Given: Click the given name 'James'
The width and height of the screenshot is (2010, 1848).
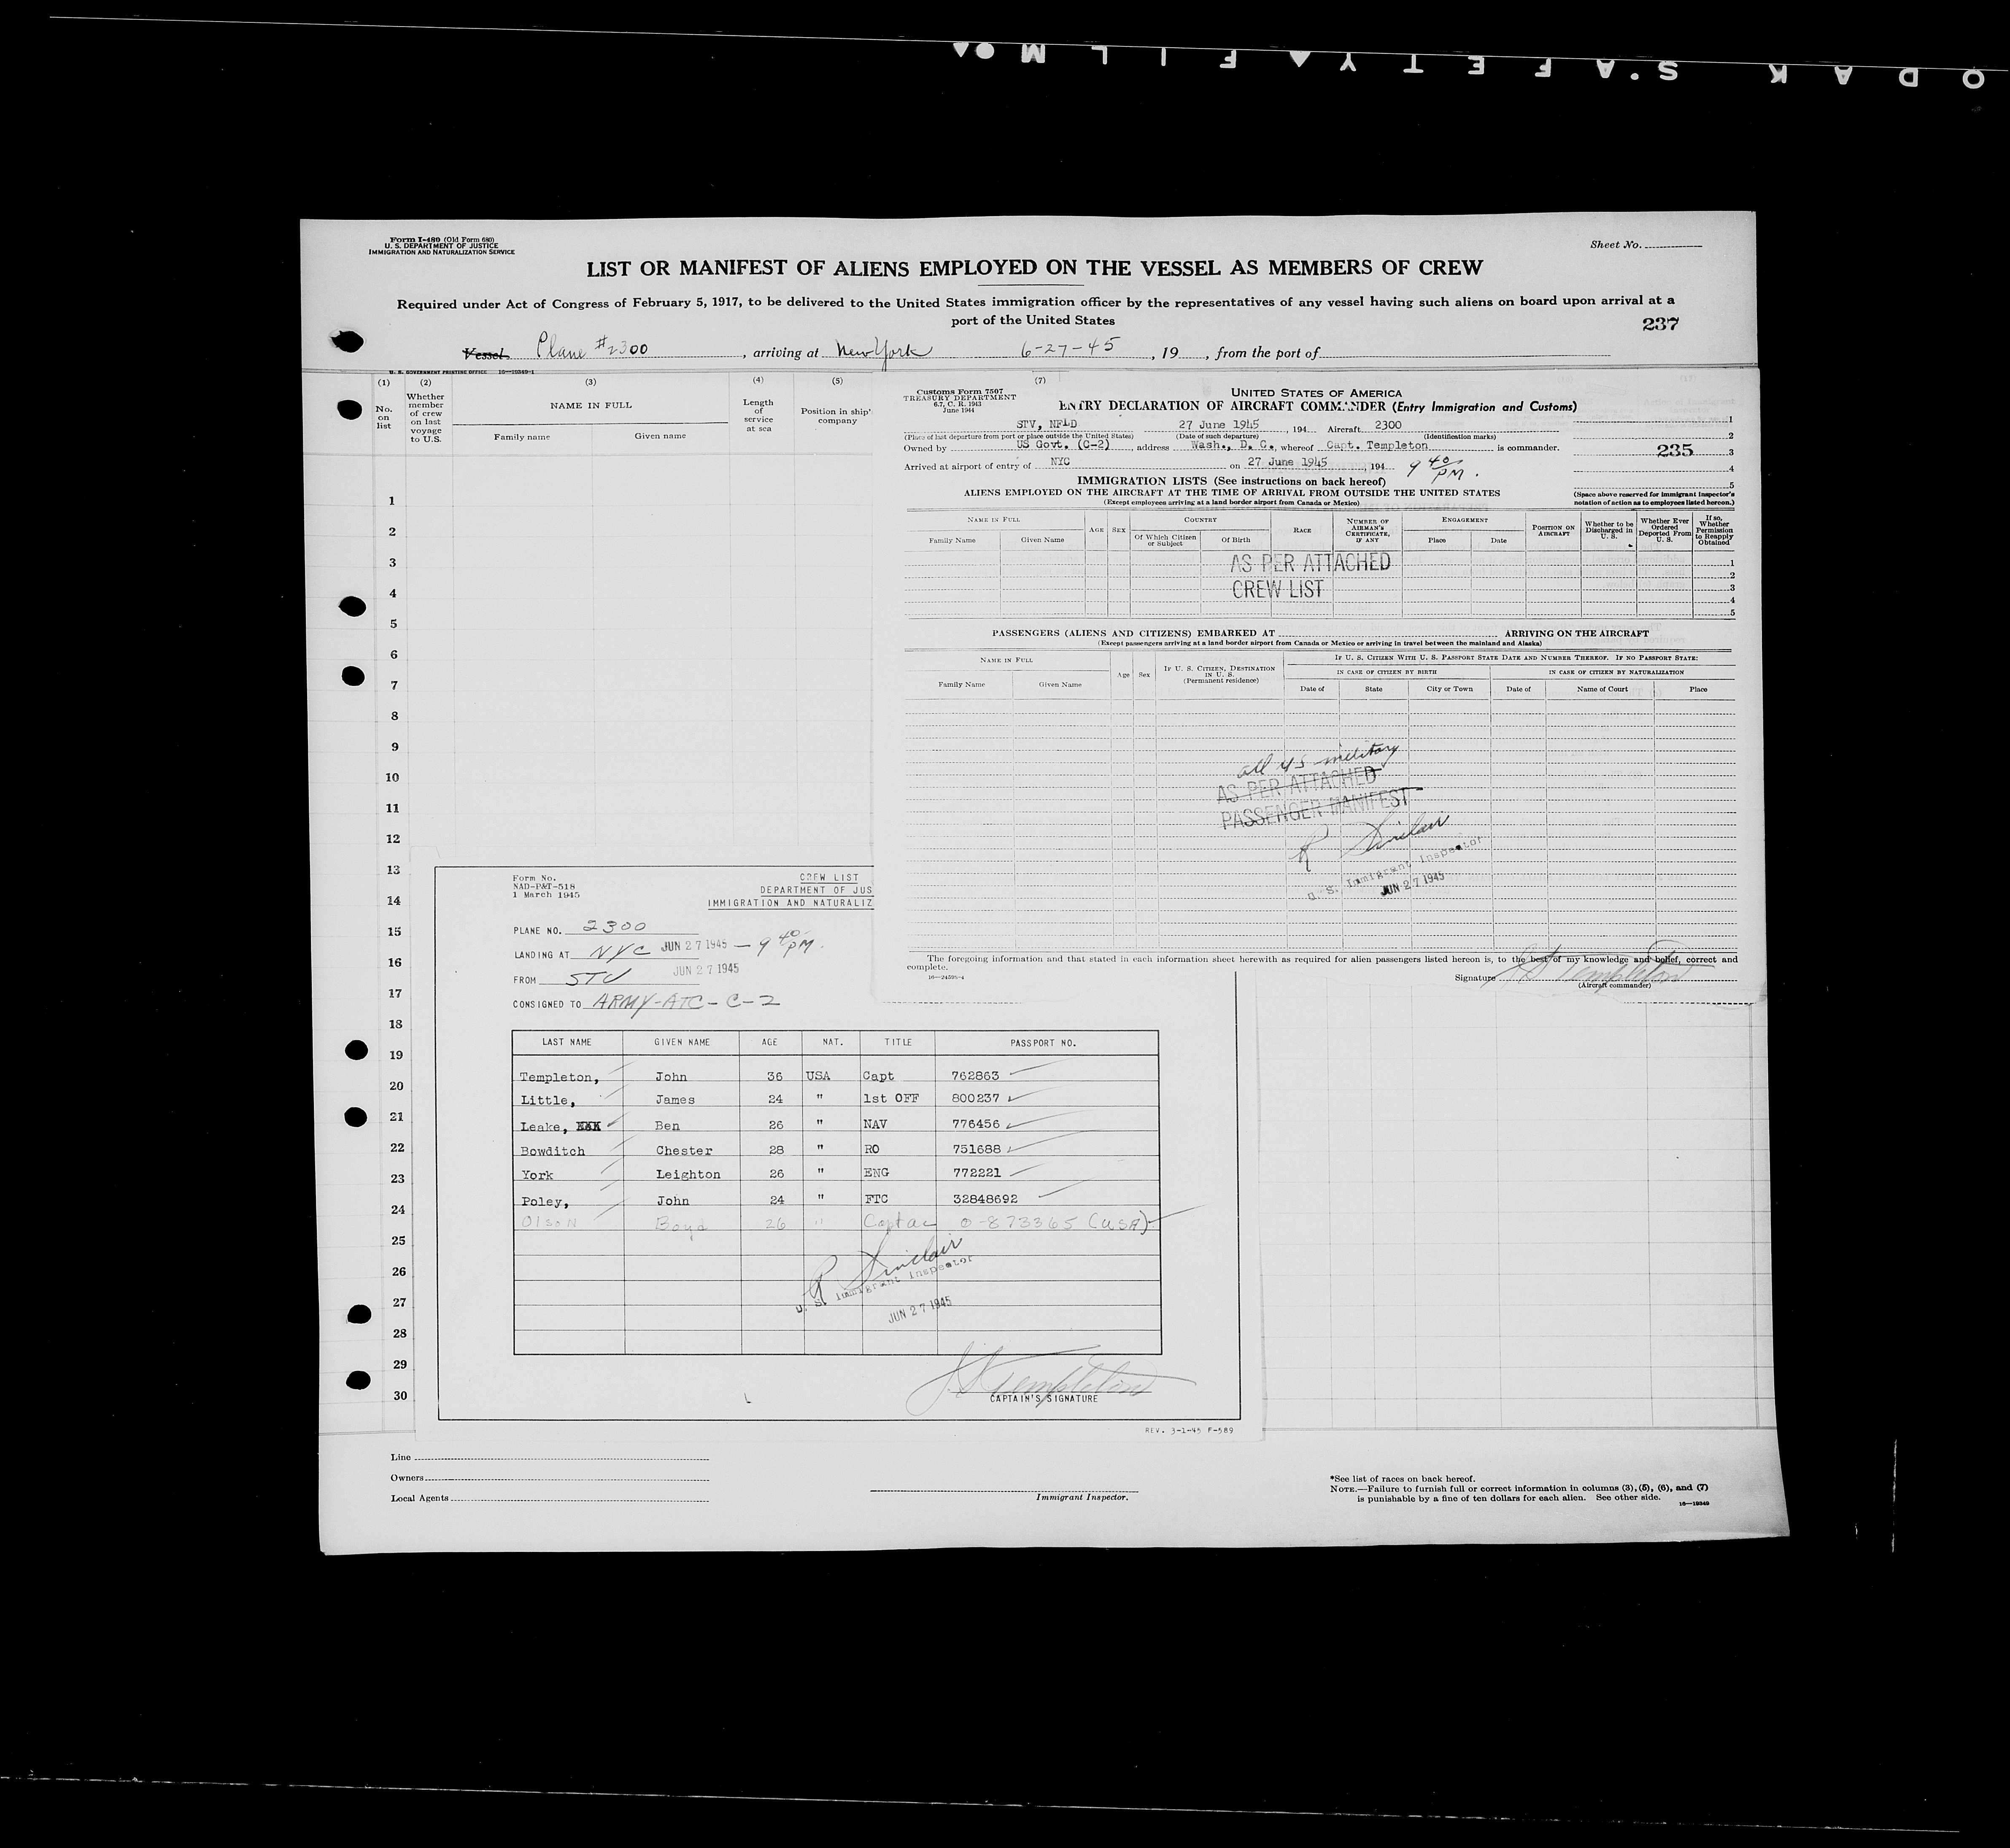Looking at the screenshot, I should [x=675, y=1100].
